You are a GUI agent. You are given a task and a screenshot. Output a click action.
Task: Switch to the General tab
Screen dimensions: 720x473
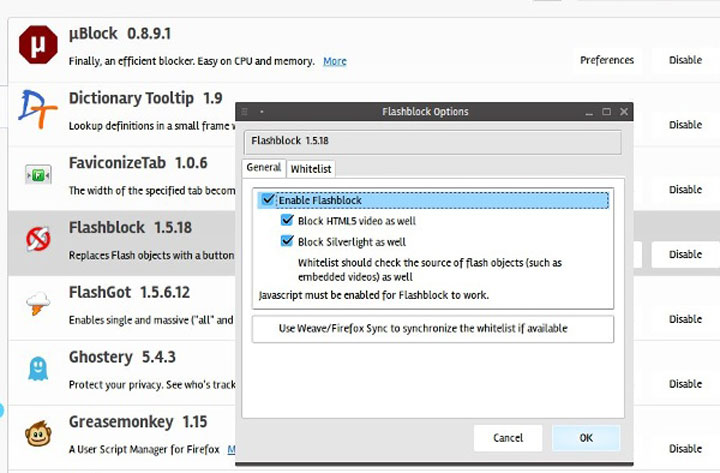(264, 168)
